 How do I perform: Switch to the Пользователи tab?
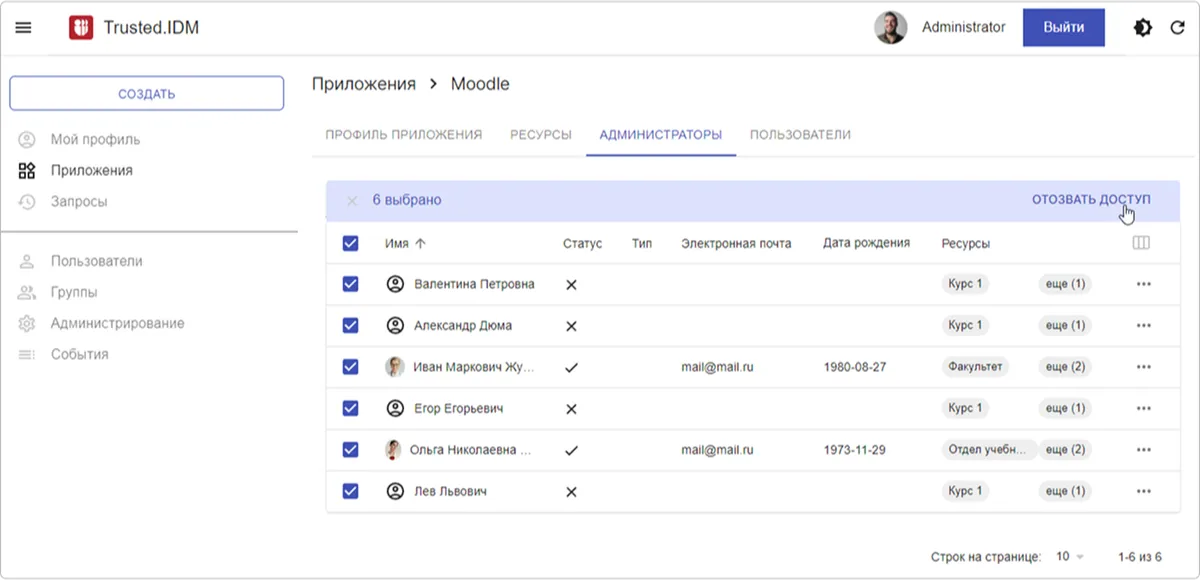[801, 134]
